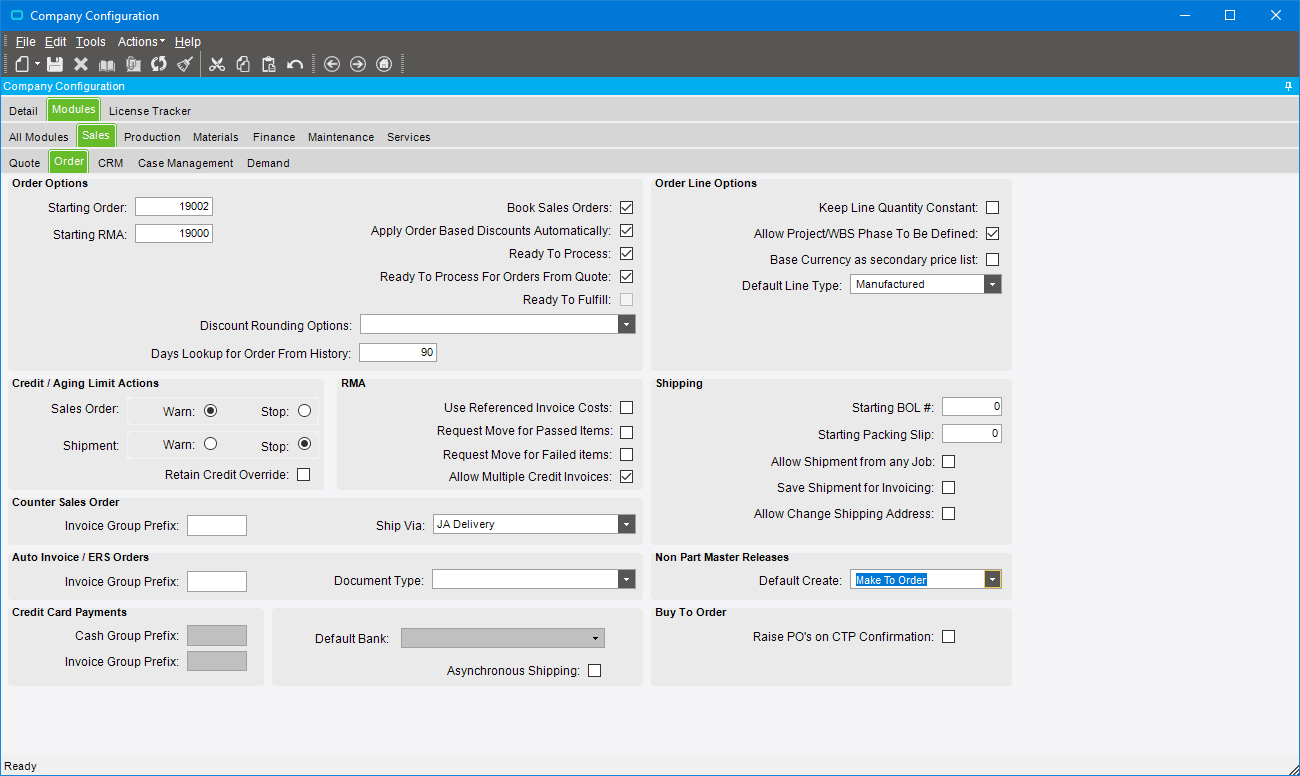Image resolution: width=1300 pixels, height=776 pixels.
Task: Select the Finance tab
Action: (x=274, y=137)
